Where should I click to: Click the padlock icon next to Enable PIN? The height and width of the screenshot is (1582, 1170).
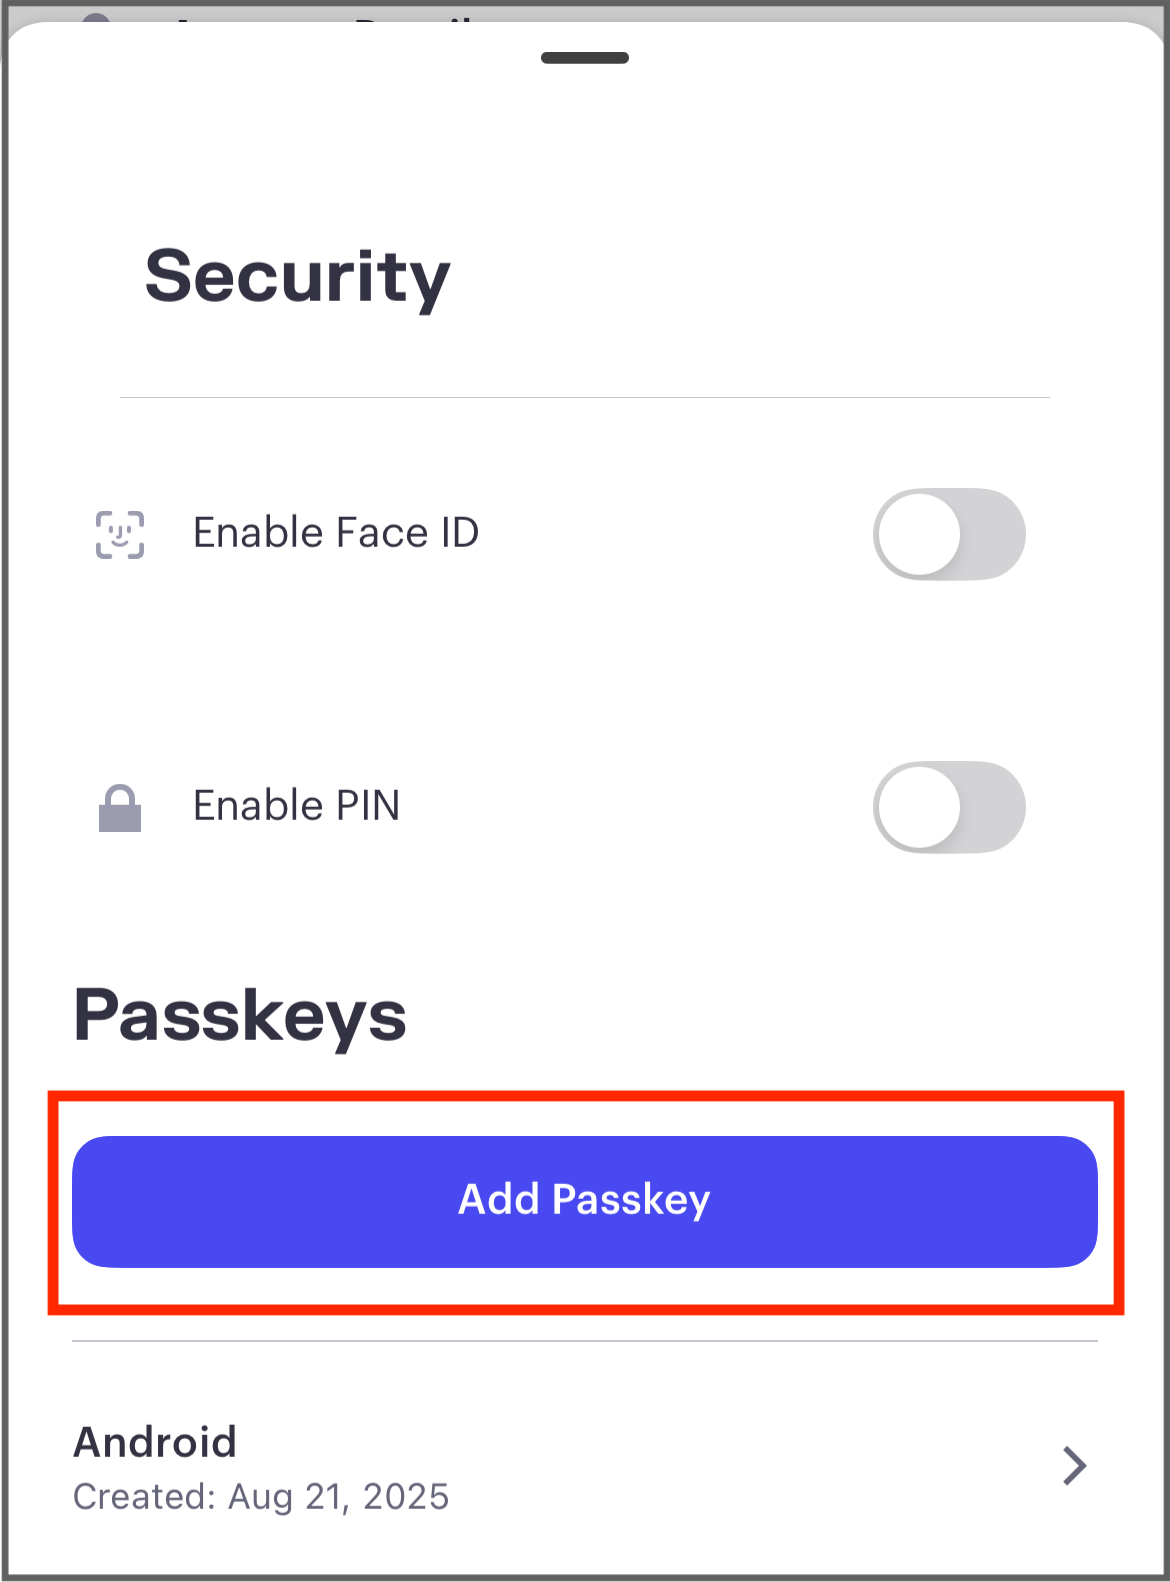coord(122,806)
